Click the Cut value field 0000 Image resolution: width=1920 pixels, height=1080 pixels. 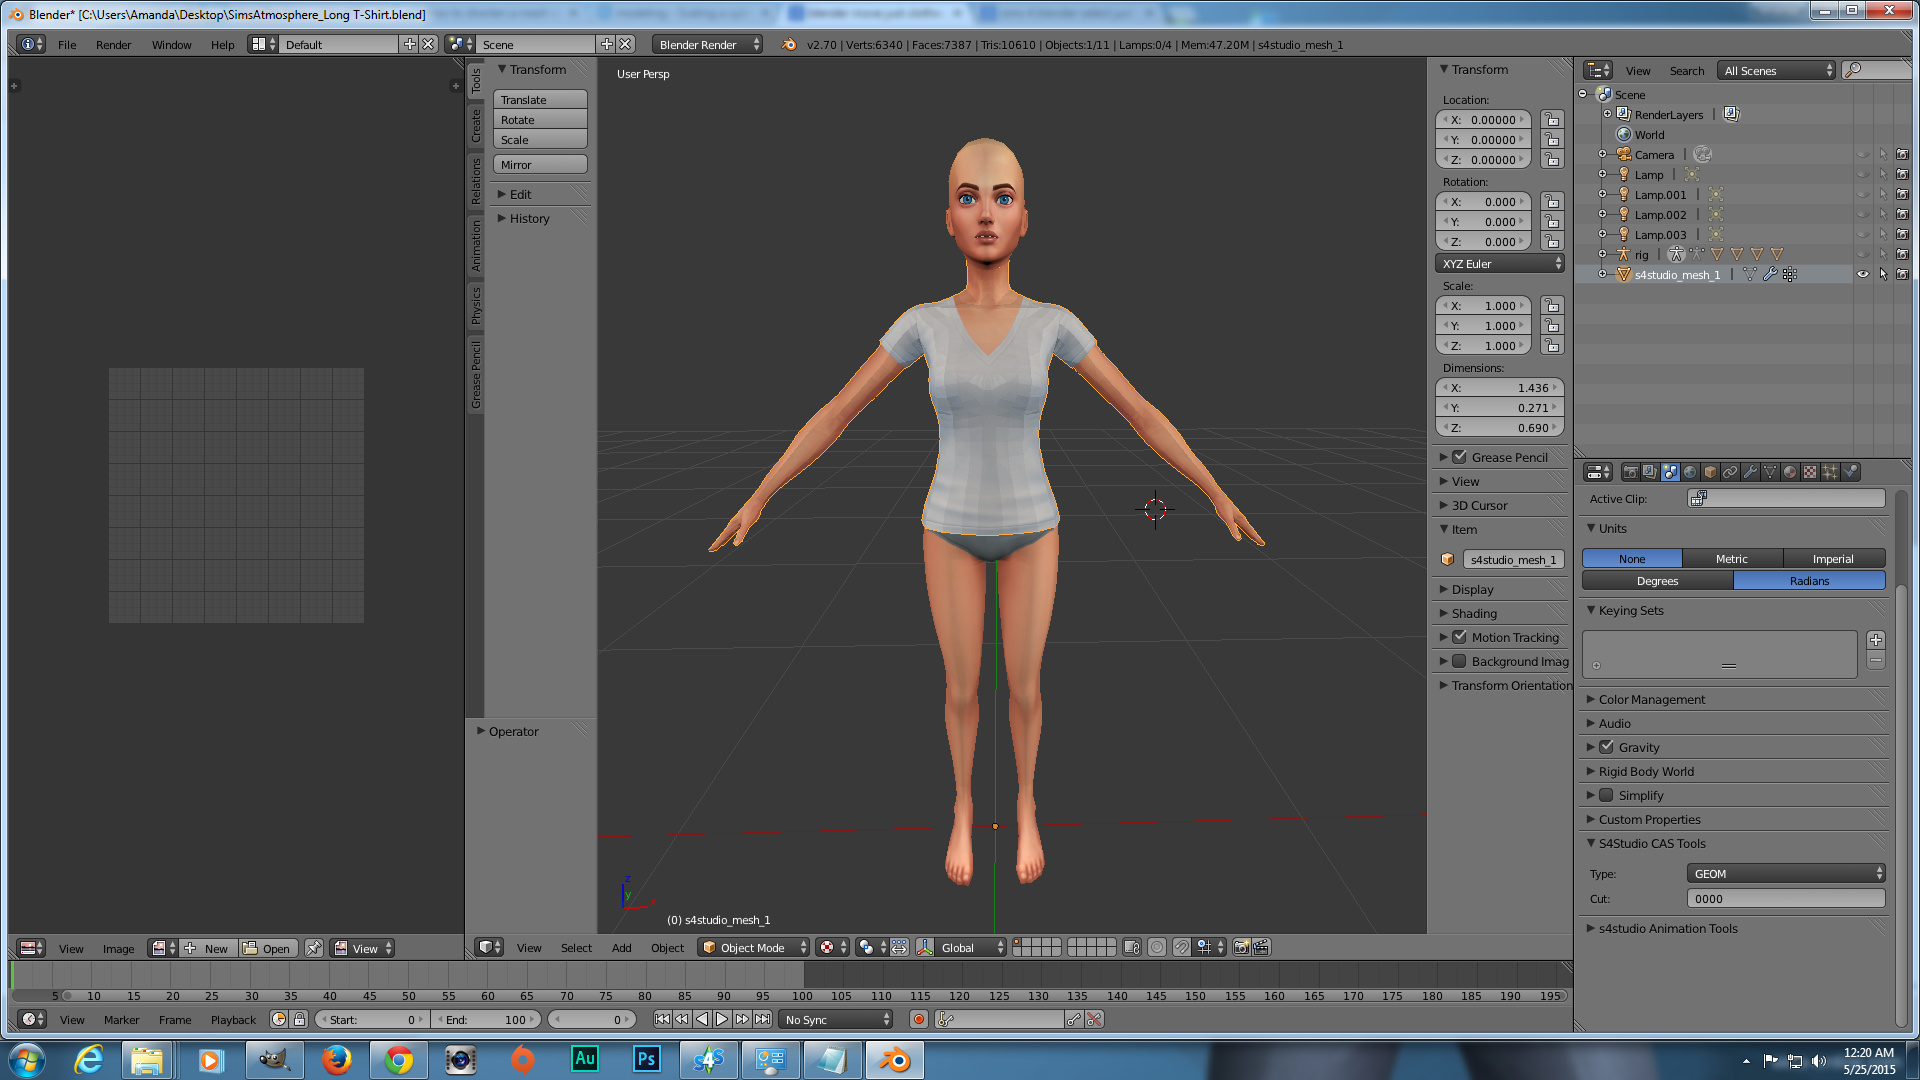pyautogui.click(x=1786, y=899)
